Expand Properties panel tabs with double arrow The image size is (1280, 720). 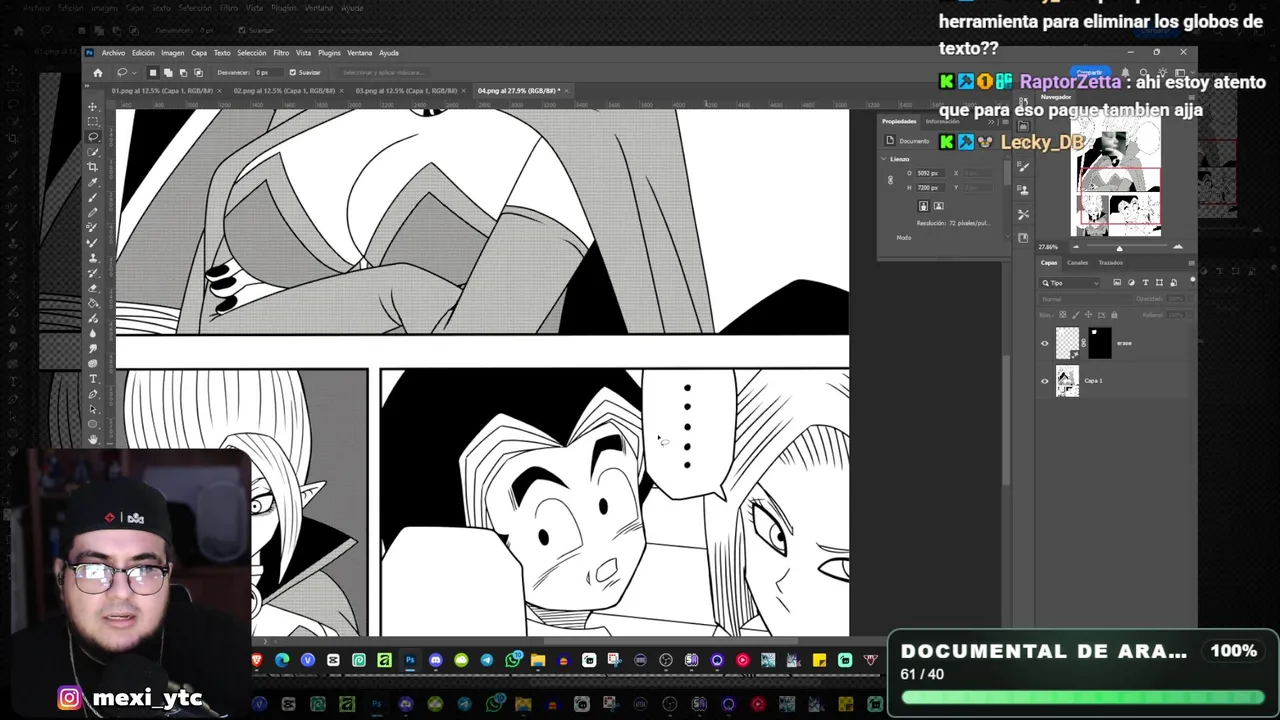(x=990, y=121)
